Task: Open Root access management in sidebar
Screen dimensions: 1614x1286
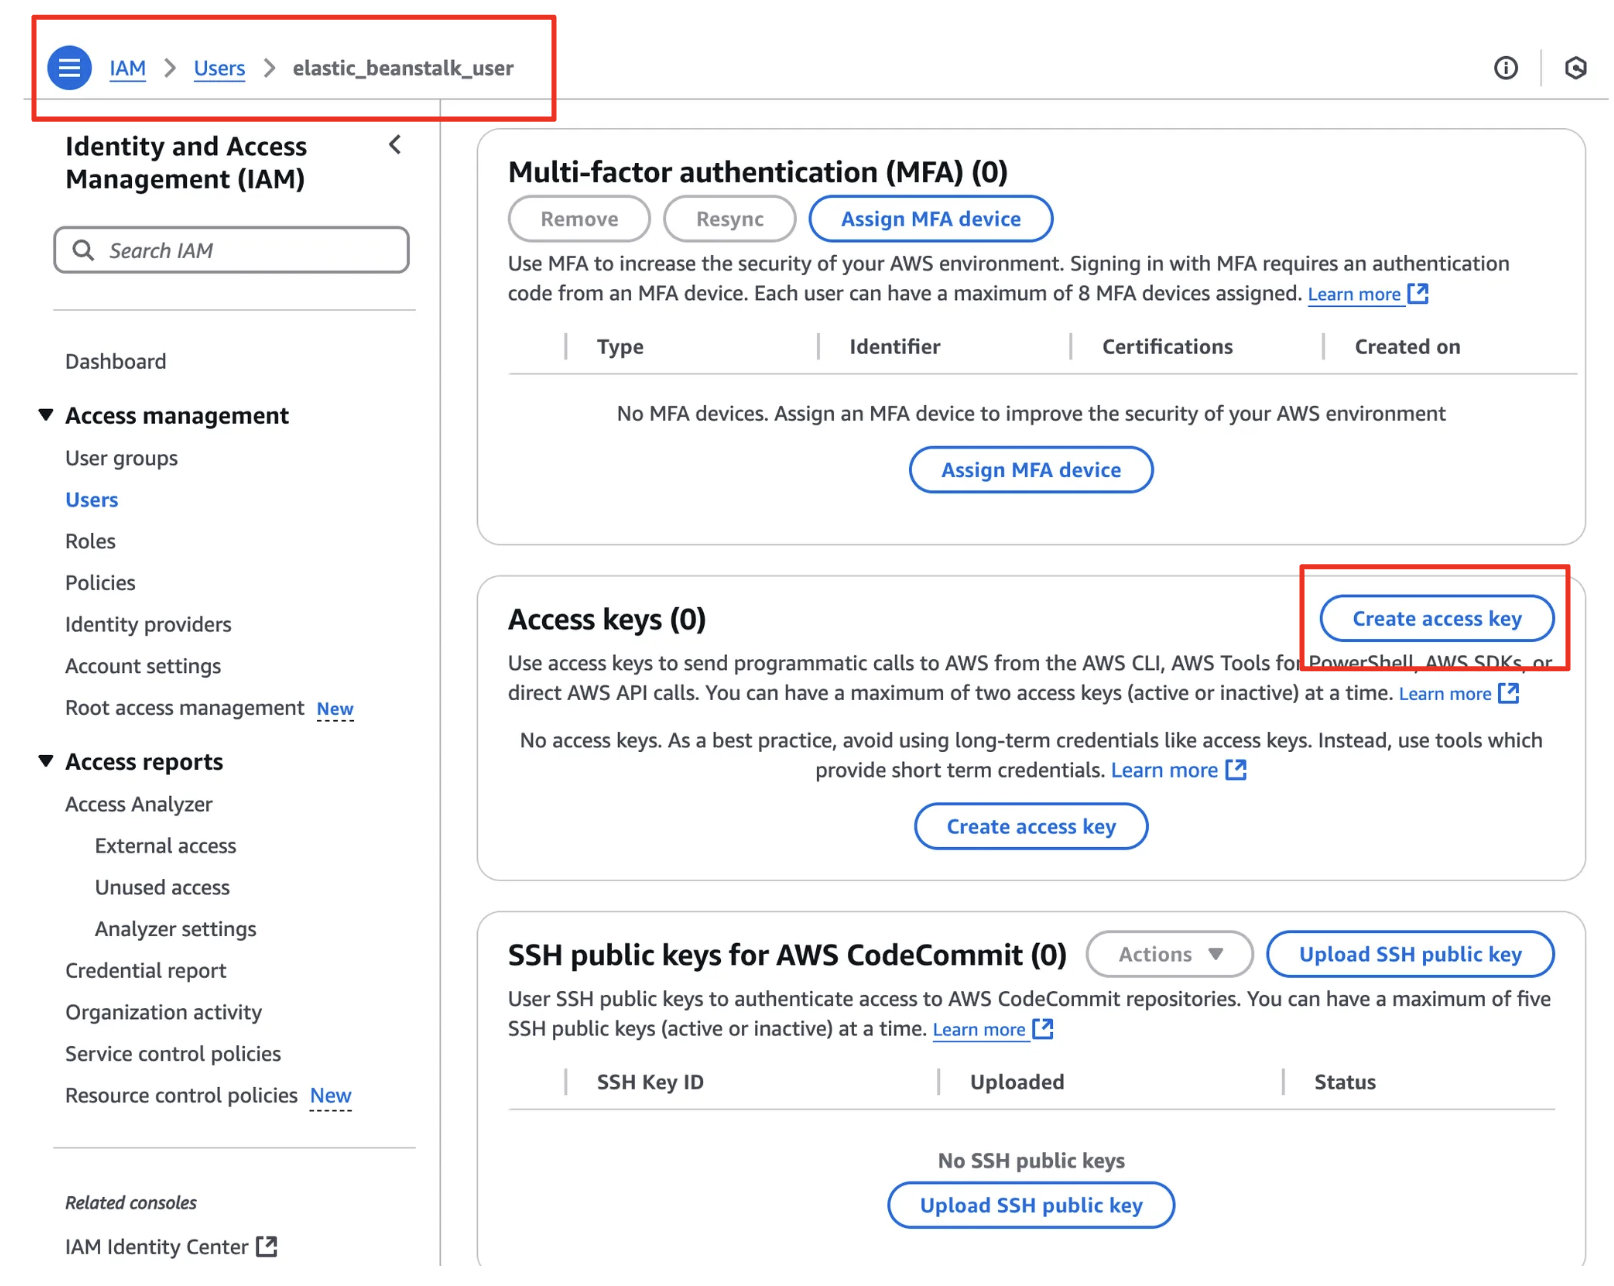Action: coord(184,708)
